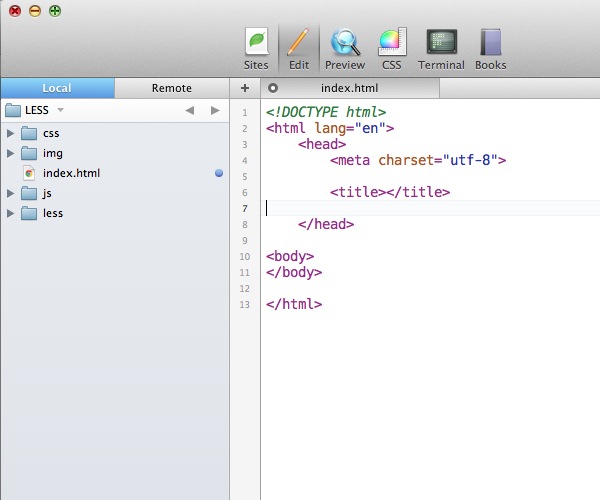The image size is (600, 500).
Task: Click the img folder icon
Action: pos(29,153)
